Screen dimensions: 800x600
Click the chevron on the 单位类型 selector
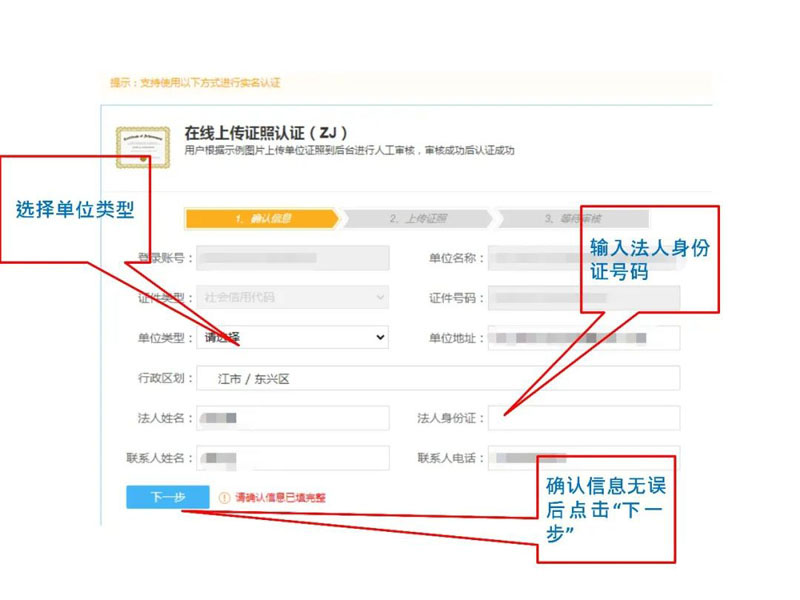tap(380, 337)
